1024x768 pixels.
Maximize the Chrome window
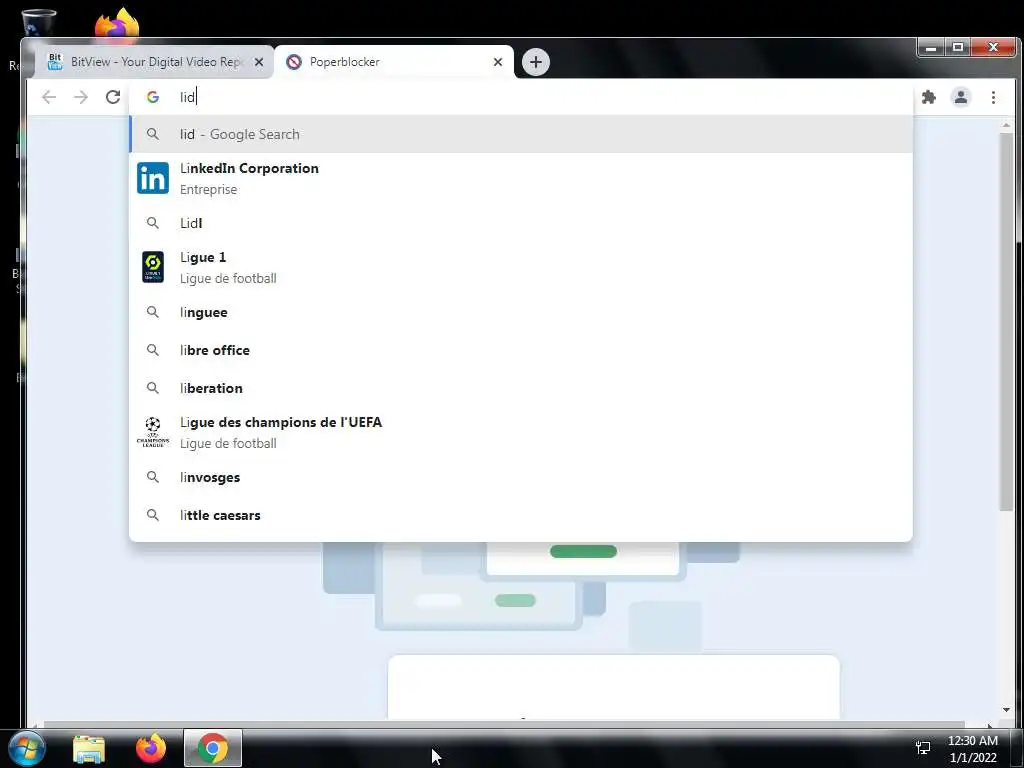(958, 48)
